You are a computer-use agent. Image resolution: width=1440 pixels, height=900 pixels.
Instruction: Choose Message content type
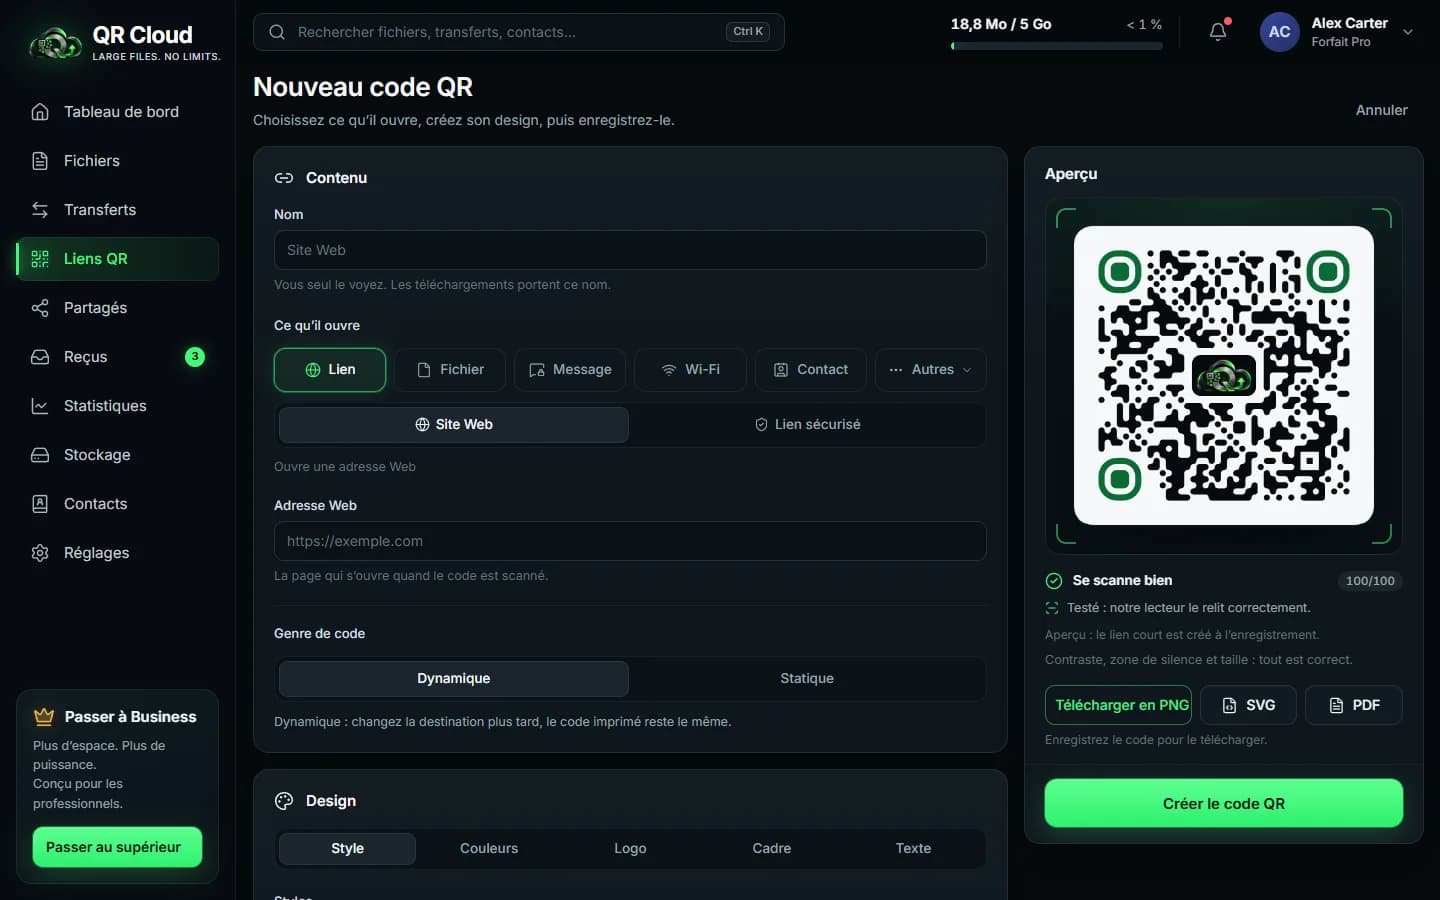pyautogui.click(x=570, y=370)
